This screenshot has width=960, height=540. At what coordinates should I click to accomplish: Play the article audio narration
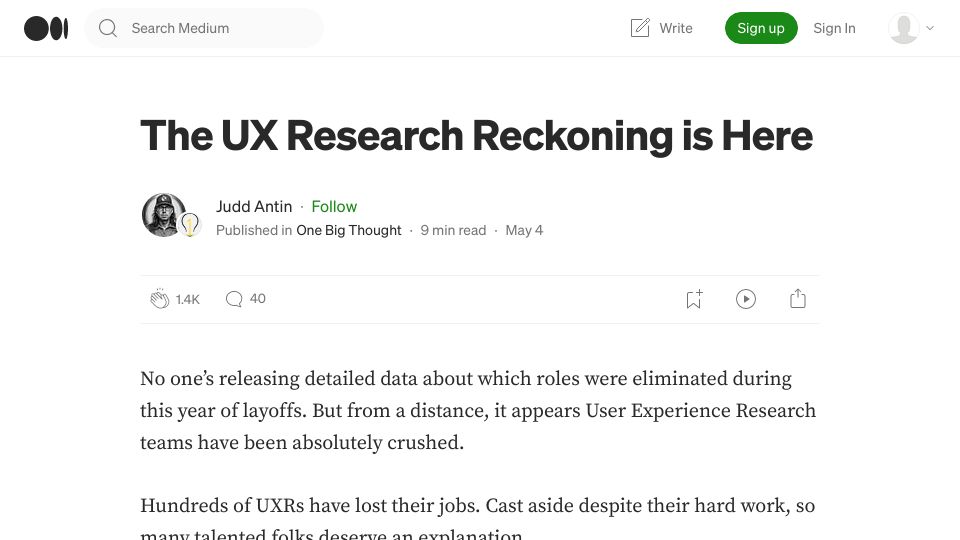point(746,299)
